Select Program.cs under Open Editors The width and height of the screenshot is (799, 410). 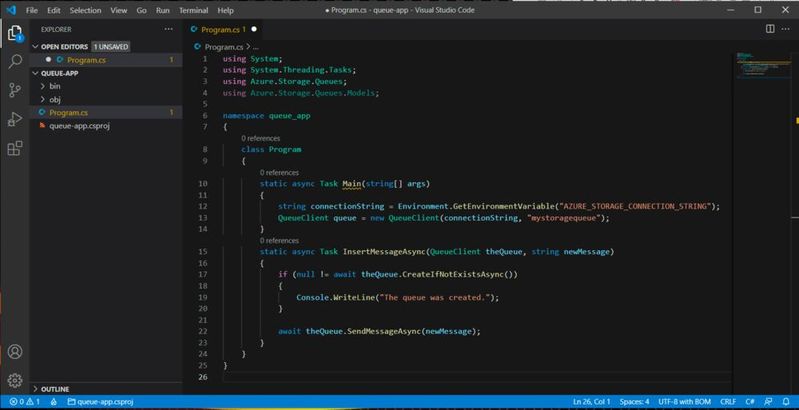106,60
